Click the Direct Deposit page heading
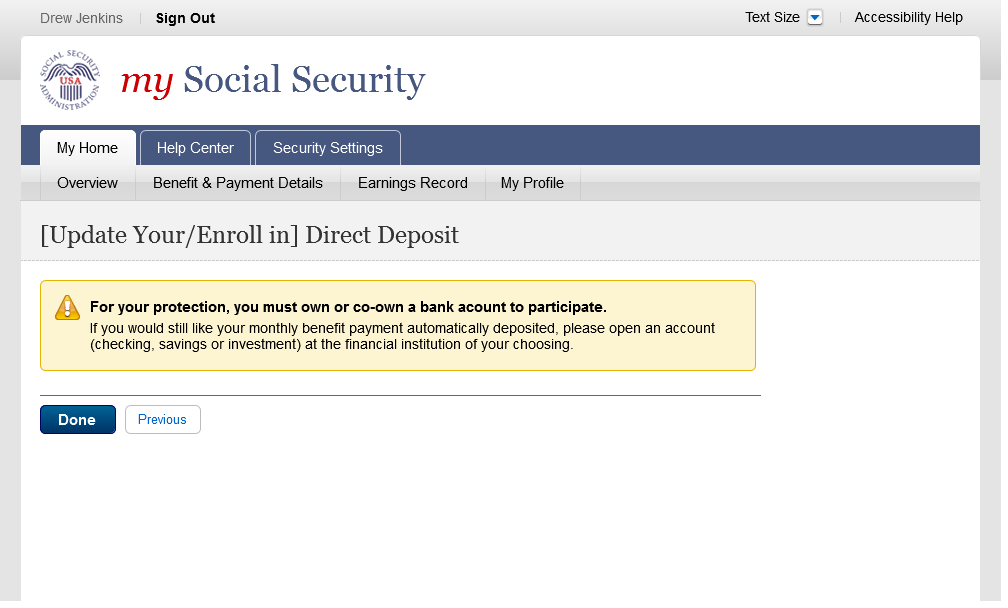 pos(249,236)
